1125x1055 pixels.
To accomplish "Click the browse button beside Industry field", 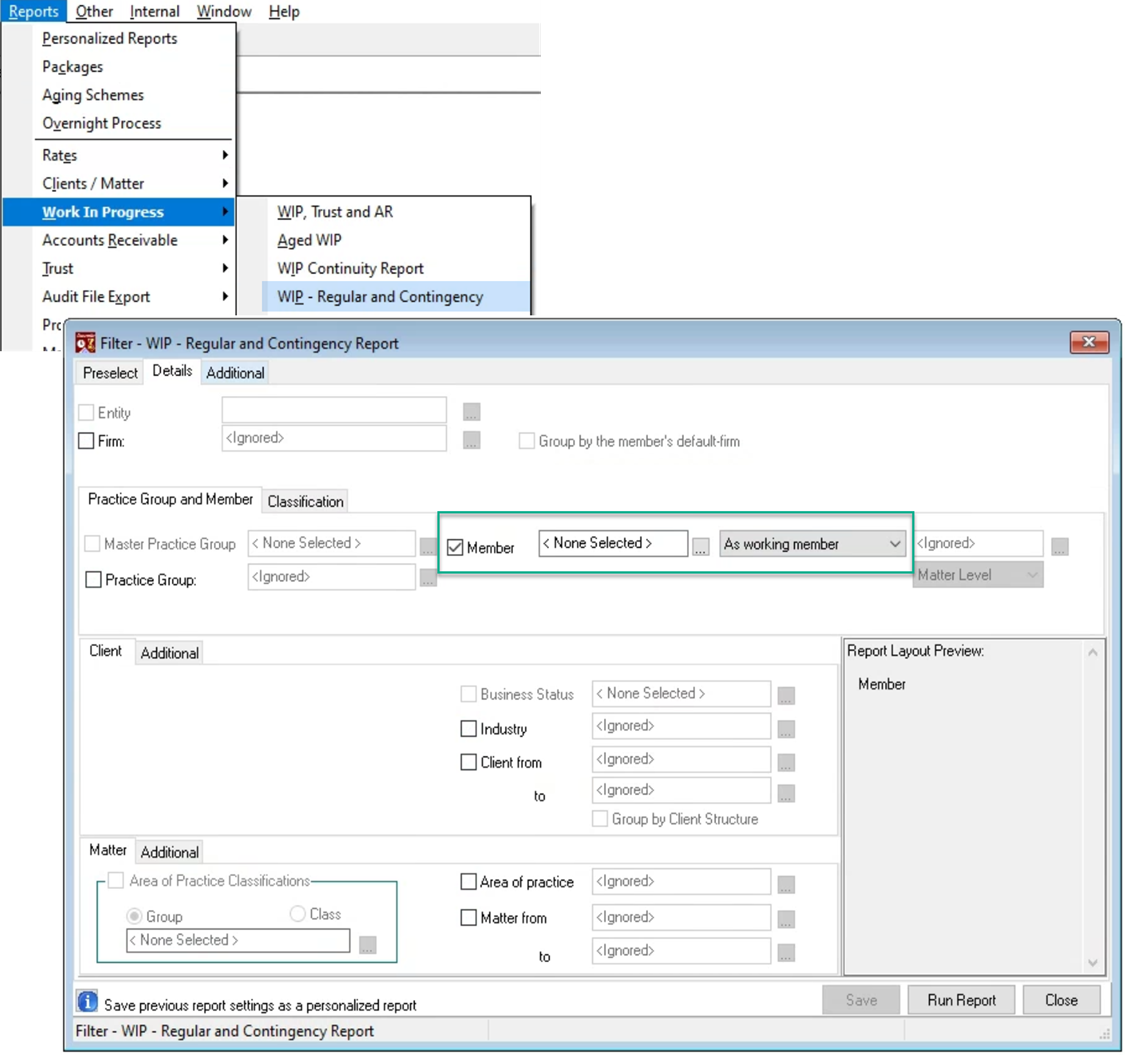I will pos(786,729).
